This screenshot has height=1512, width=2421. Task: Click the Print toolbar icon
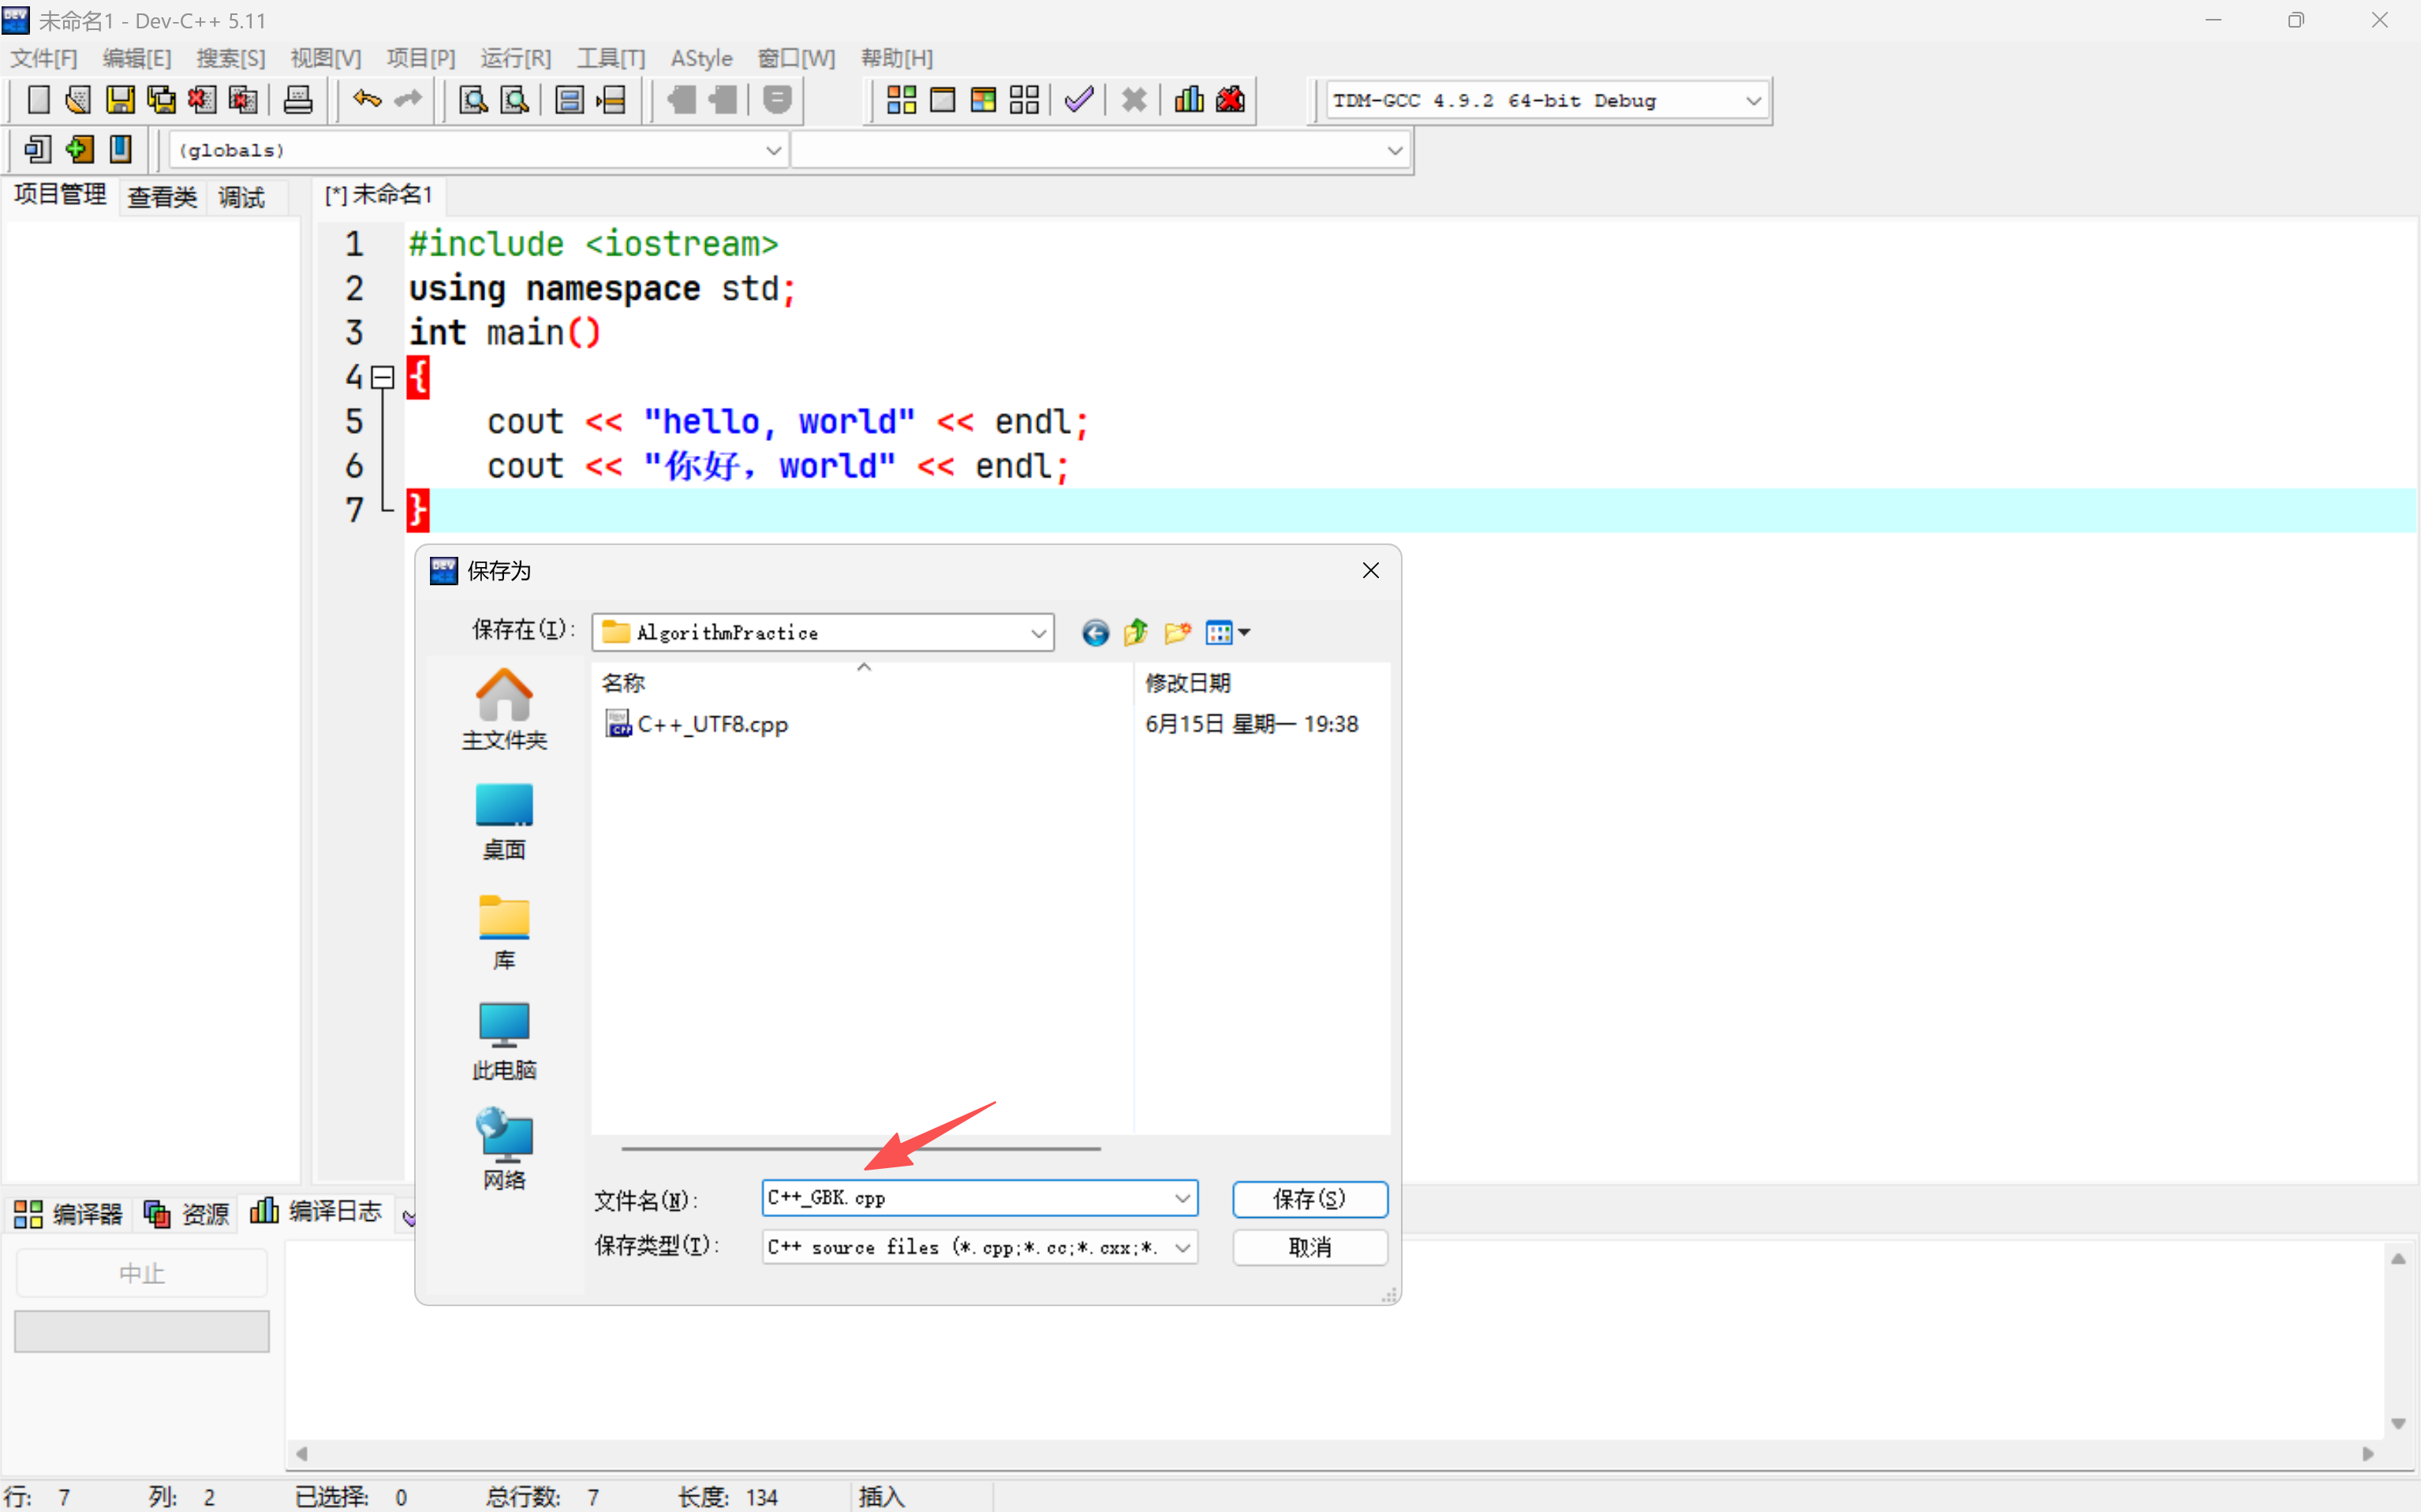[298, 100]
